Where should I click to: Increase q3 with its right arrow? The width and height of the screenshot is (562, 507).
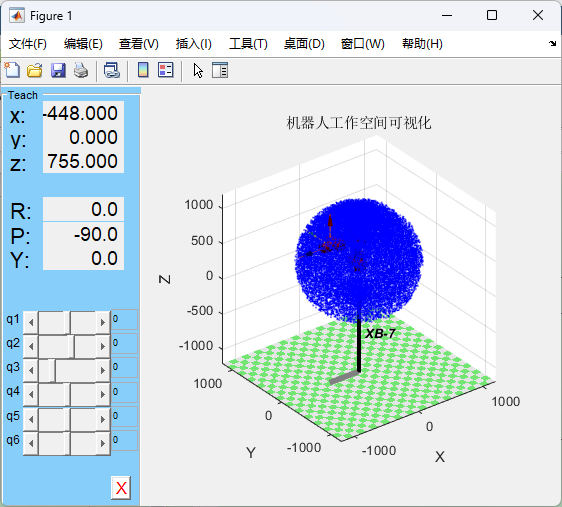click(103, 370)
